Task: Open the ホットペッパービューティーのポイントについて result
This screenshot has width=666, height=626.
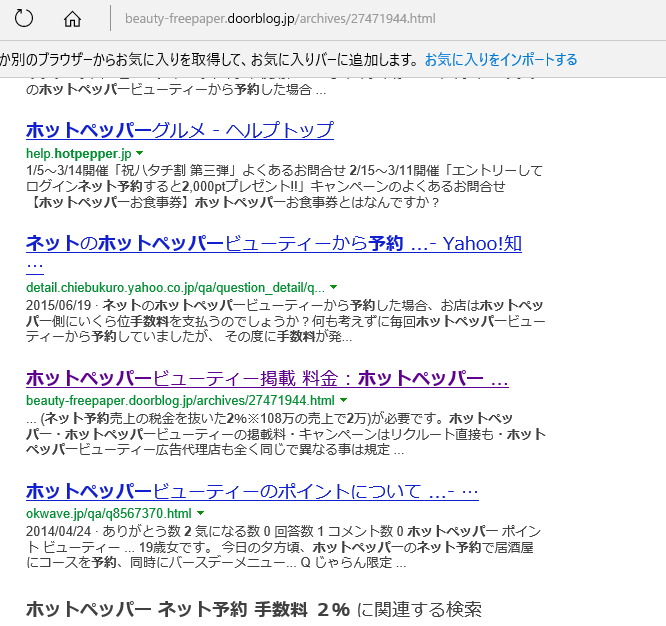Action: (252, 491)
